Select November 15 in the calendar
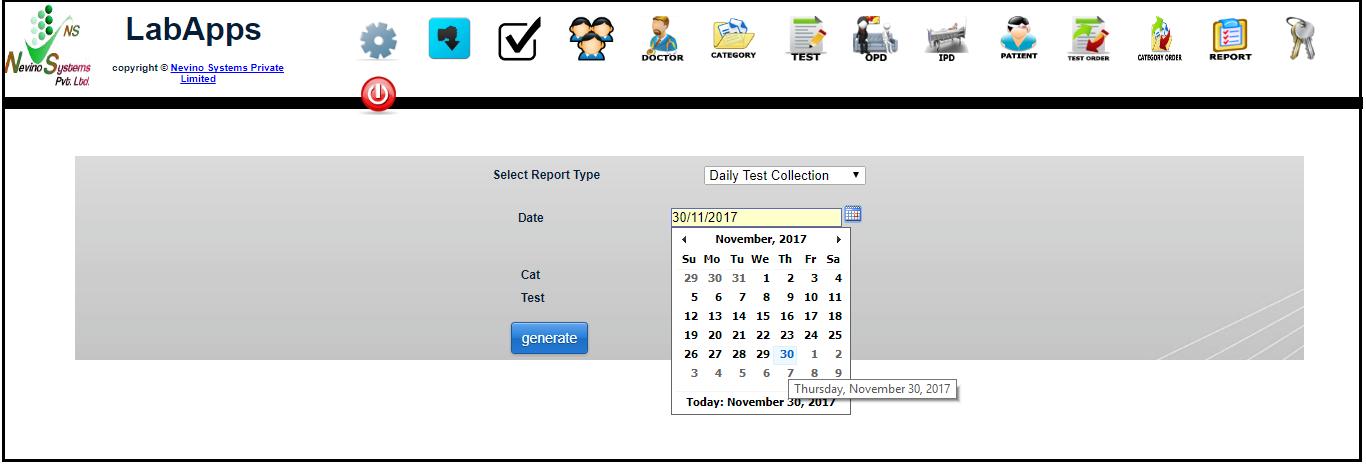This screenshot has width=1366, height=464. click(x=763, y=316)
